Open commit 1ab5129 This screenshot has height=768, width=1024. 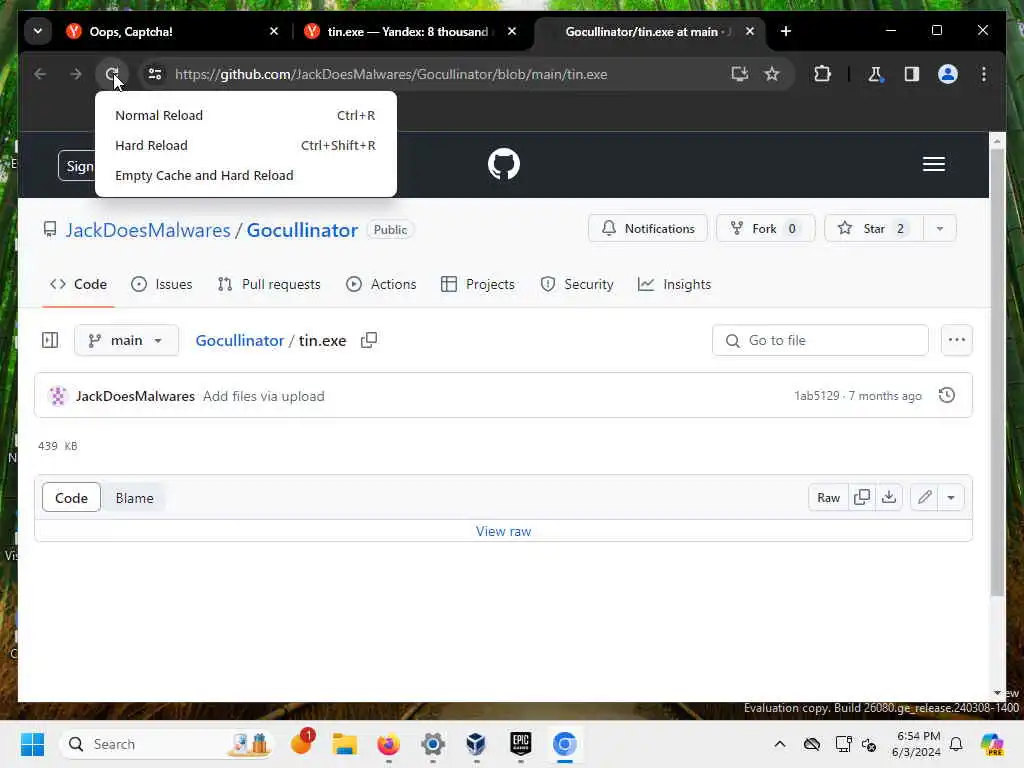tap(816, 396)
